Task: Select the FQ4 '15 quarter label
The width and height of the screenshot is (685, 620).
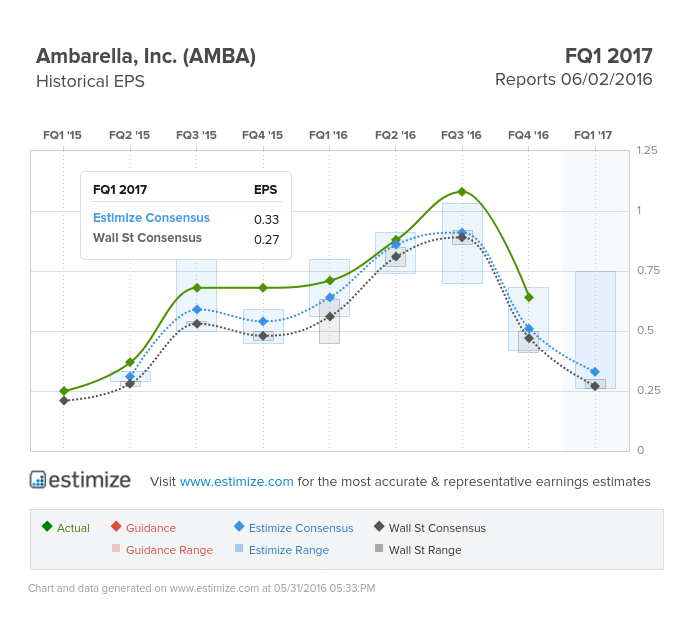Action: tap(263, 135)
